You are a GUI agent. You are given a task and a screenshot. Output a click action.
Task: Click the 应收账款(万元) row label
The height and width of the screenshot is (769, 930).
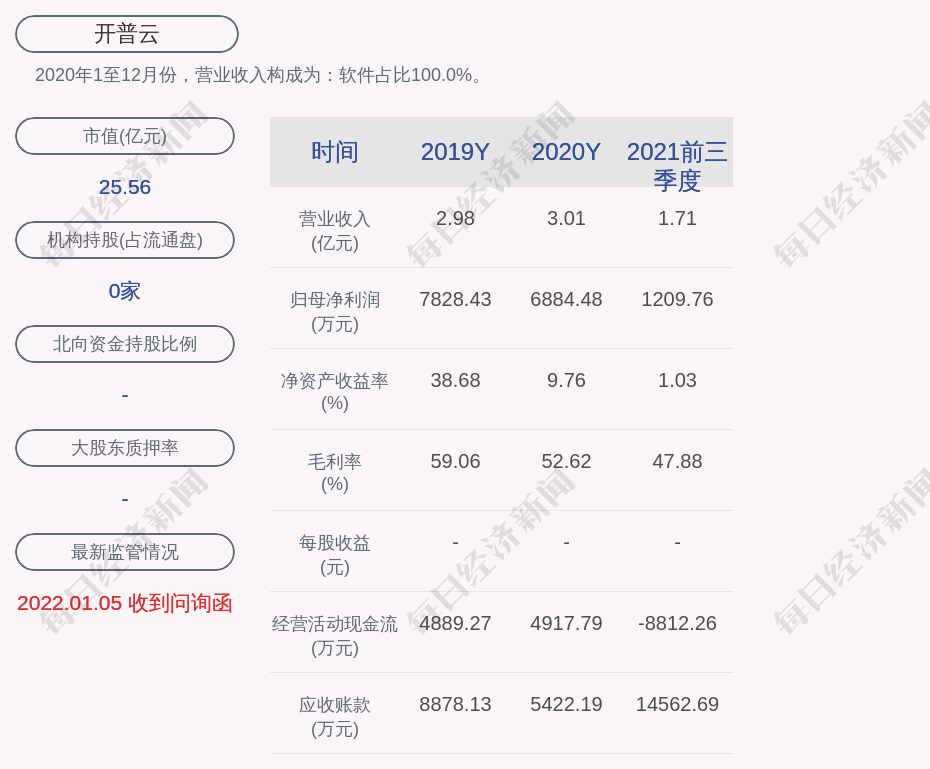335,717
